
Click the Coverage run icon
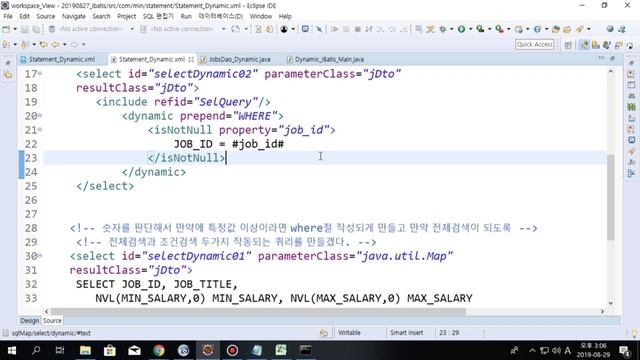(x=480, y=29)
